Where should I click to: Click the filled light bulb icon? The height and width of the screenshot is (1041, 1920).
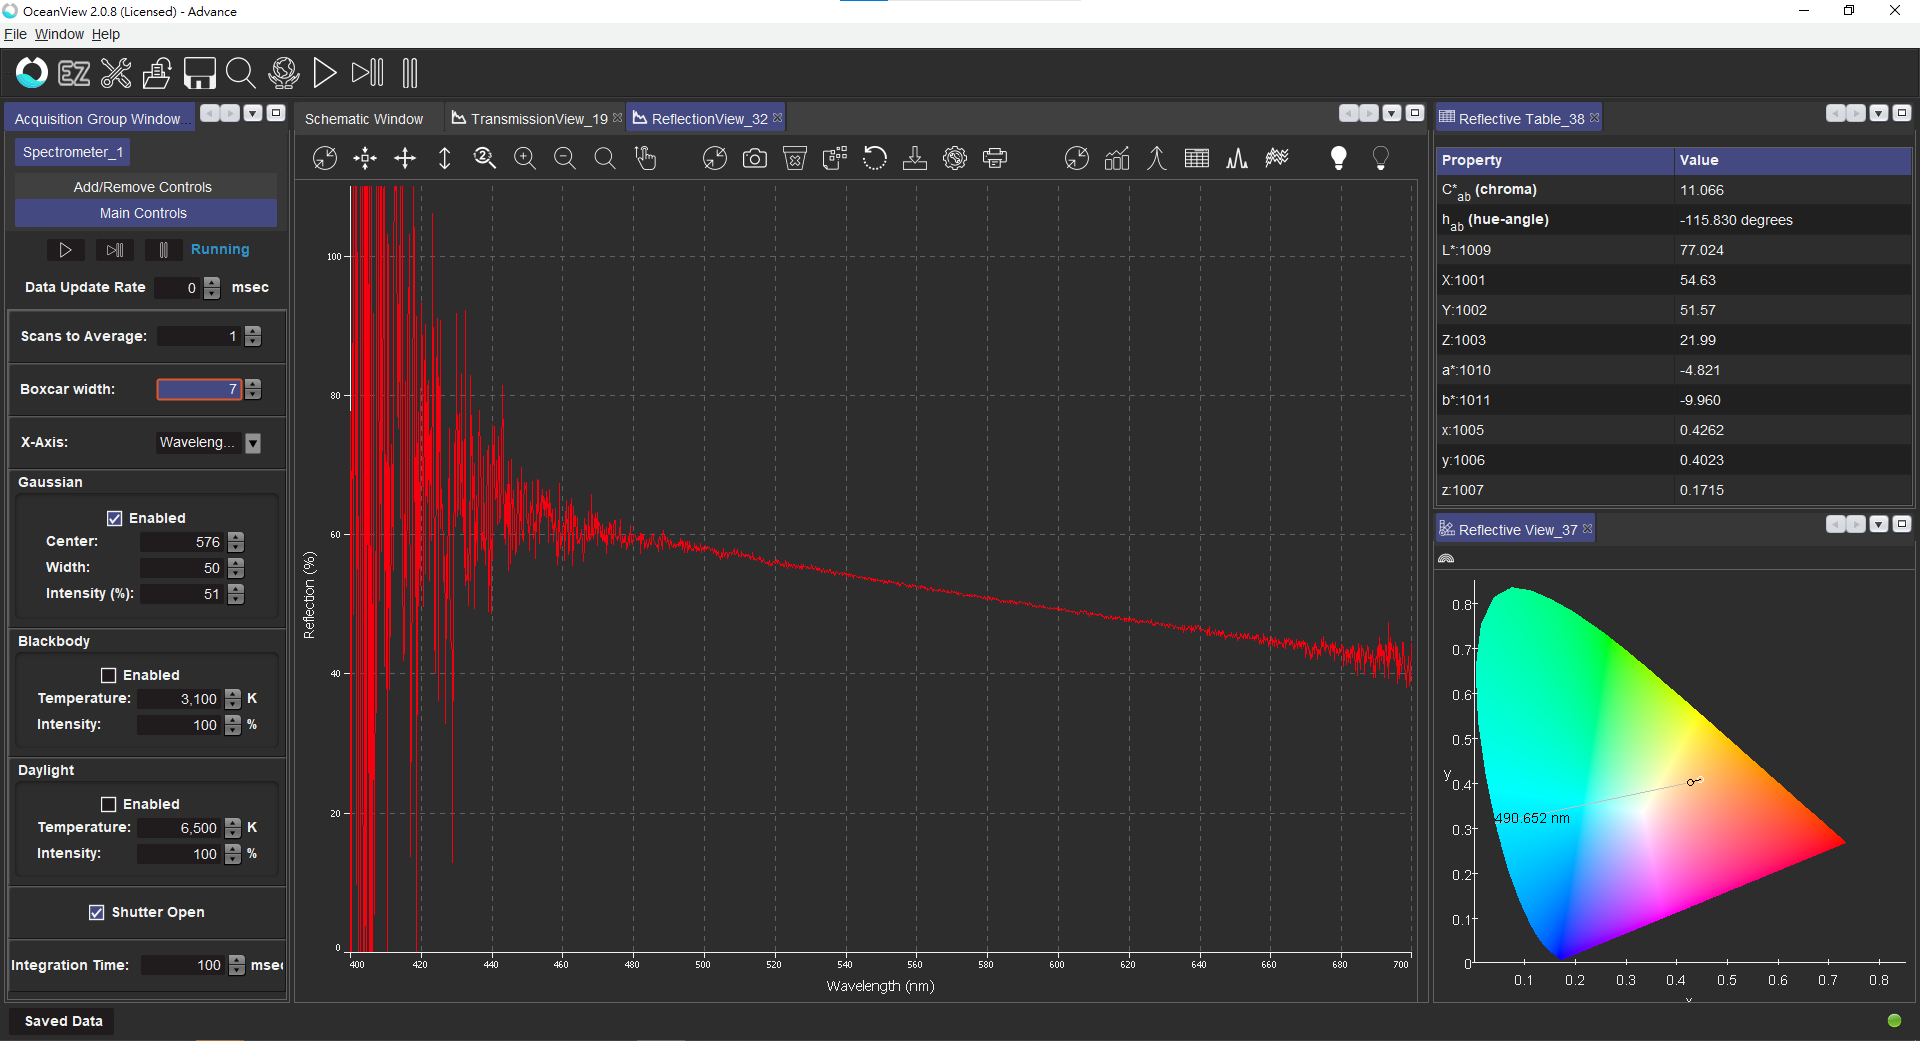point(1338,158)
